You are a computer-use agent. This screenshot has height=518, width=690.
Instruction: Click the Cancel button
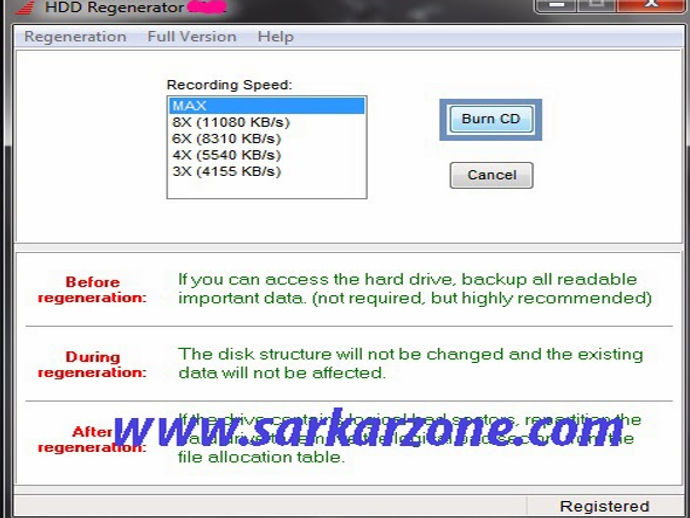pos(492,175)
